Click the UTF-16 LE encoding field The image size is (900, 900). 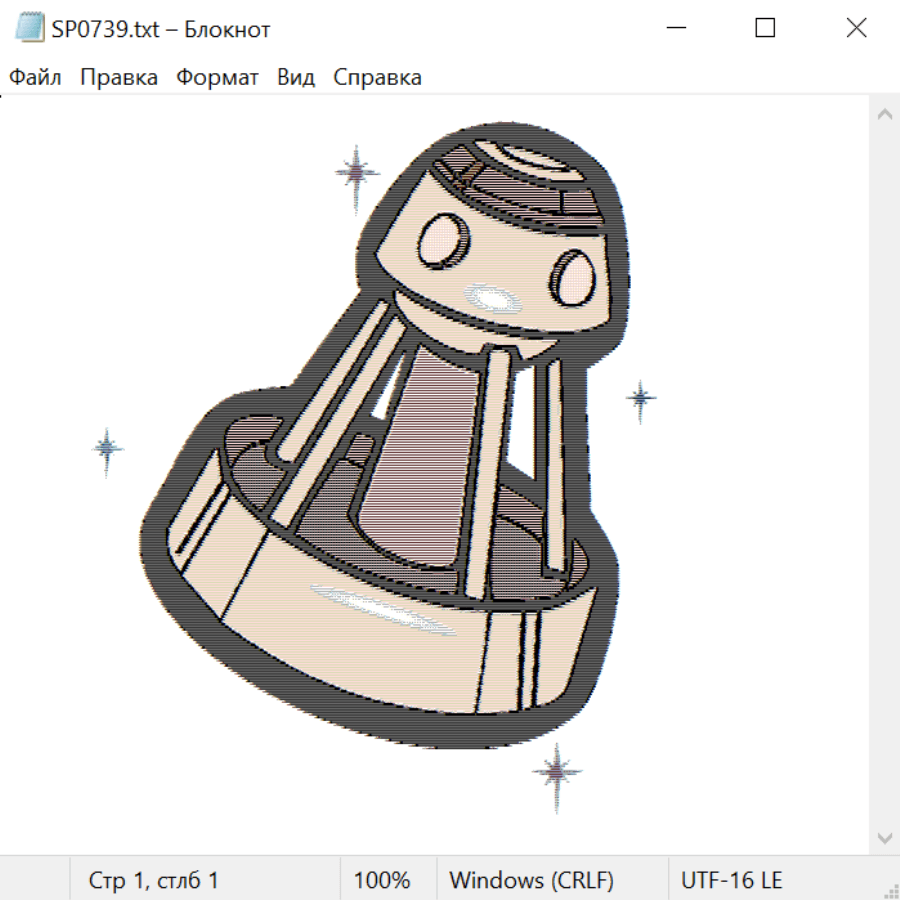pos(731,880)
